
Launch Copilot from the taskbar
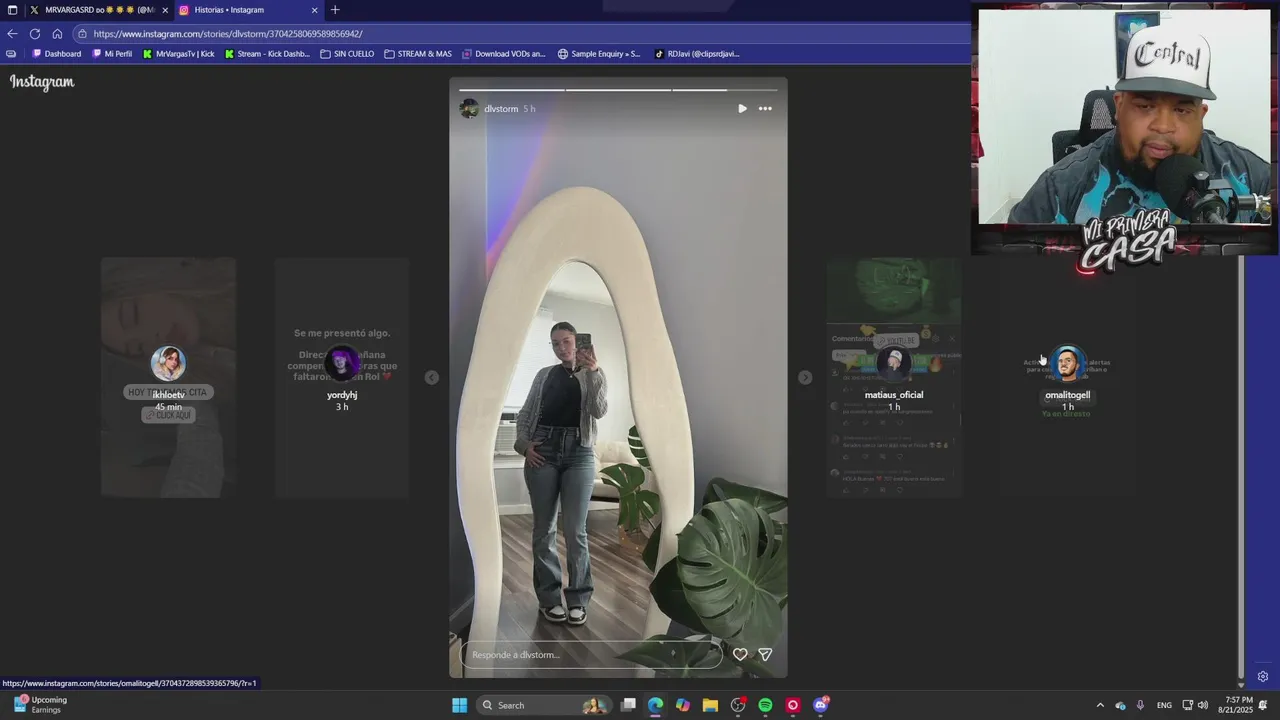point(682,705)
